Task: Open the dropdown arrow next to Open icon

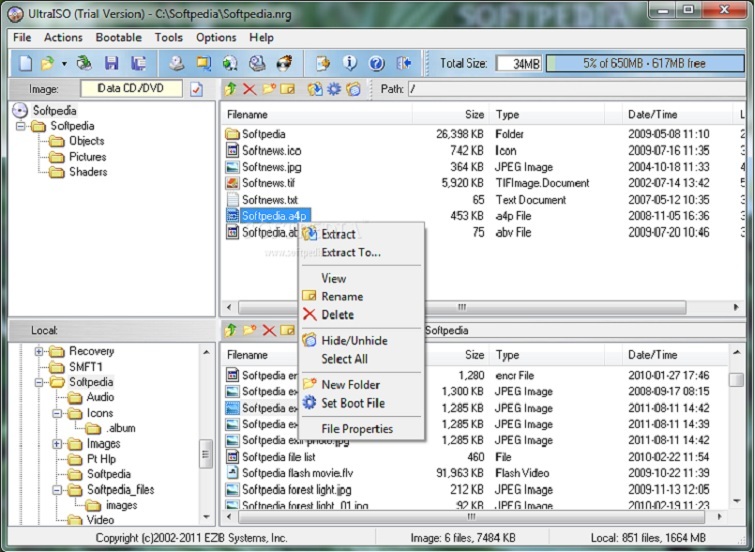Action: coord(64,63)
